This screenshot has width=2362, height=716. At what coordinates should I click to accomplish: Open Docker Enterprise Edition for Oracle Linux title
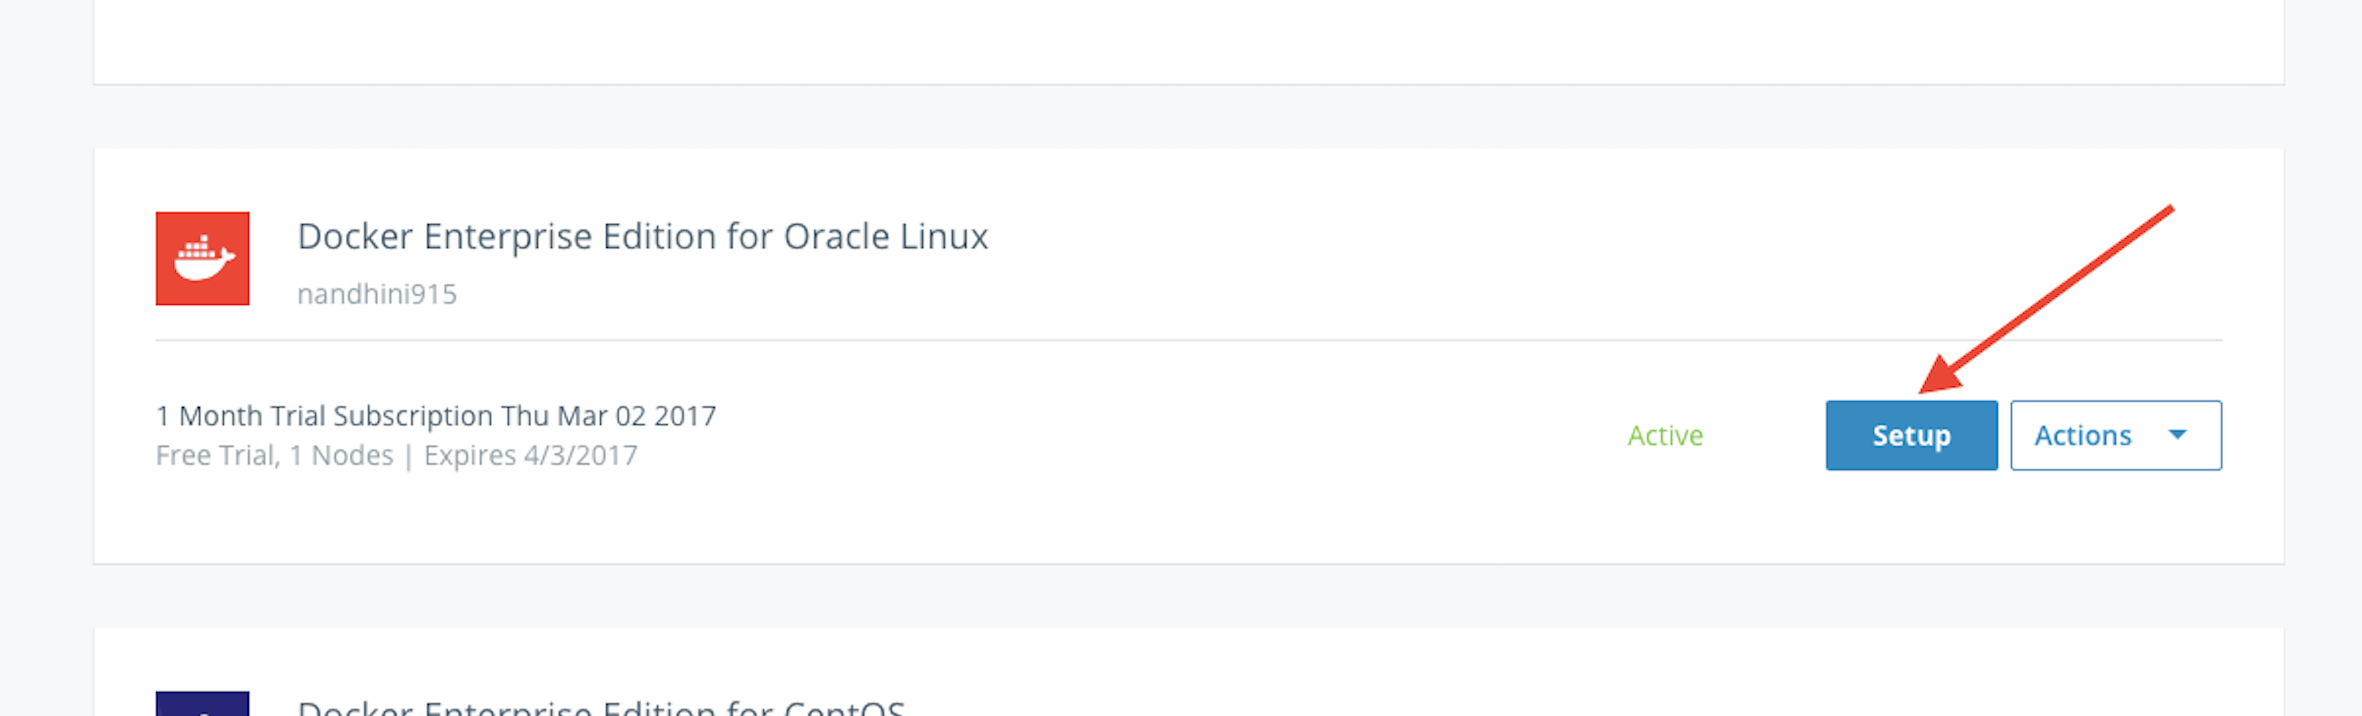point(642,237)
